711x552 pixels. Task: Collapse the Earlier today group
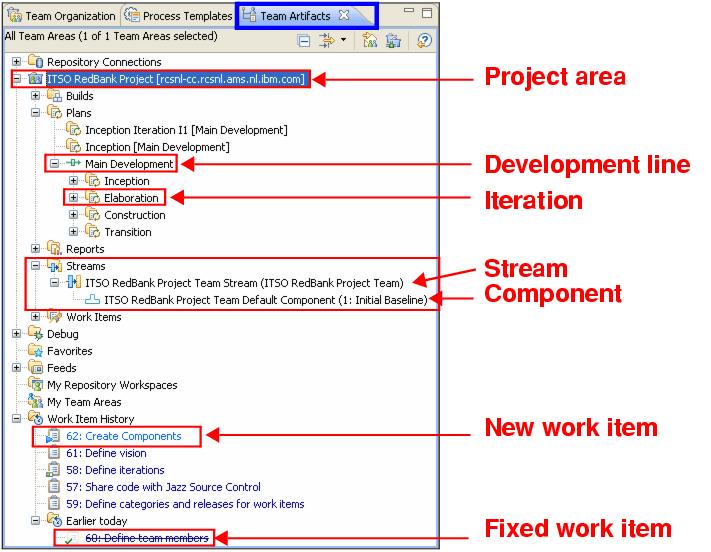(35, 520)
